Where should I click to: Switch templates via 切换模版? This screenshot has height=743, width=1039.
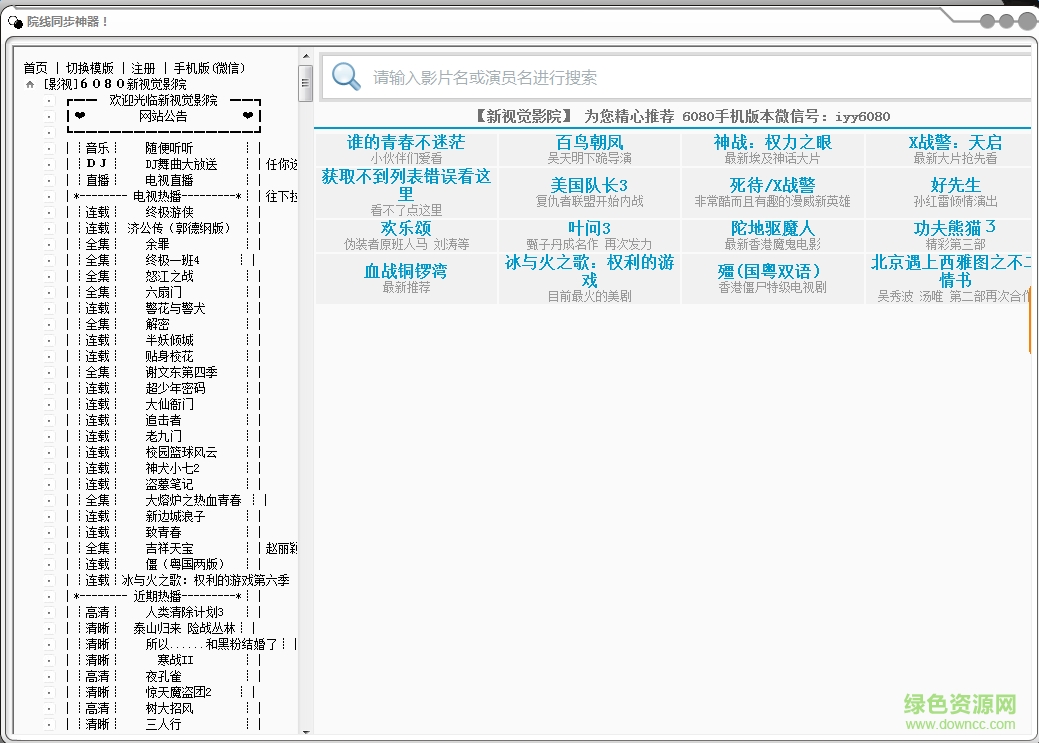click(91, 67)
